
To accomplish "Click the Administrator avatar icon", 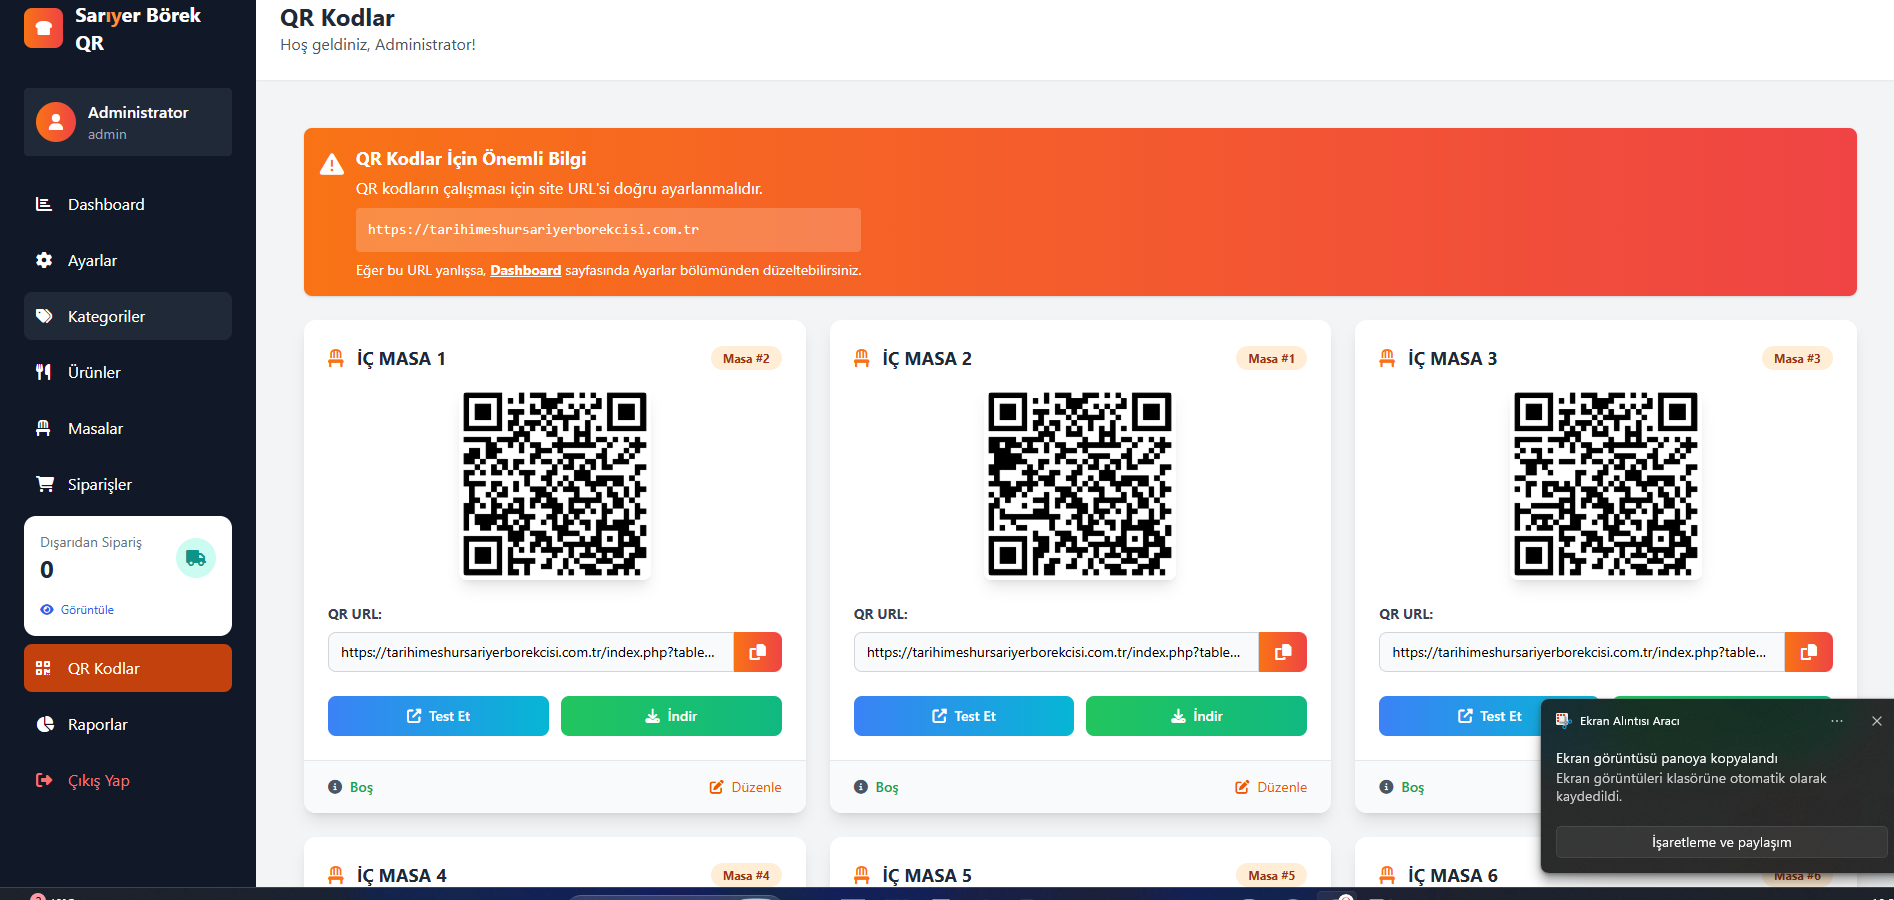I will click(x=56, y=122).
